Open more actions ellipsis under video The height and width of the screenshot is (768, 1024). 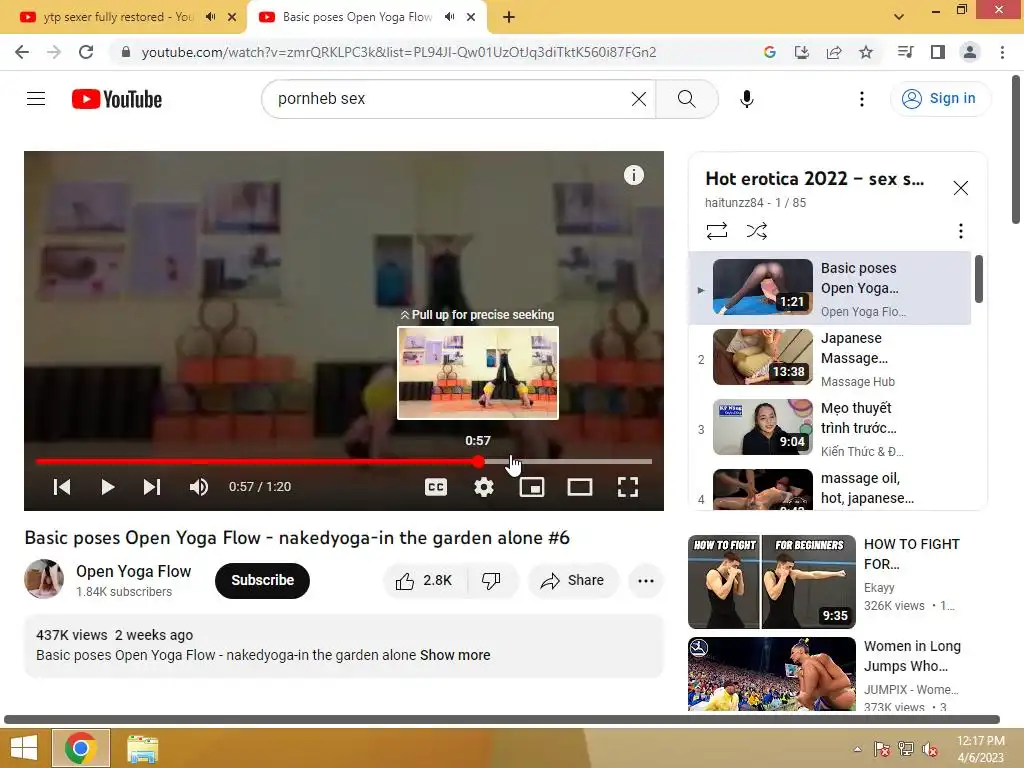(x=645, y=580)
